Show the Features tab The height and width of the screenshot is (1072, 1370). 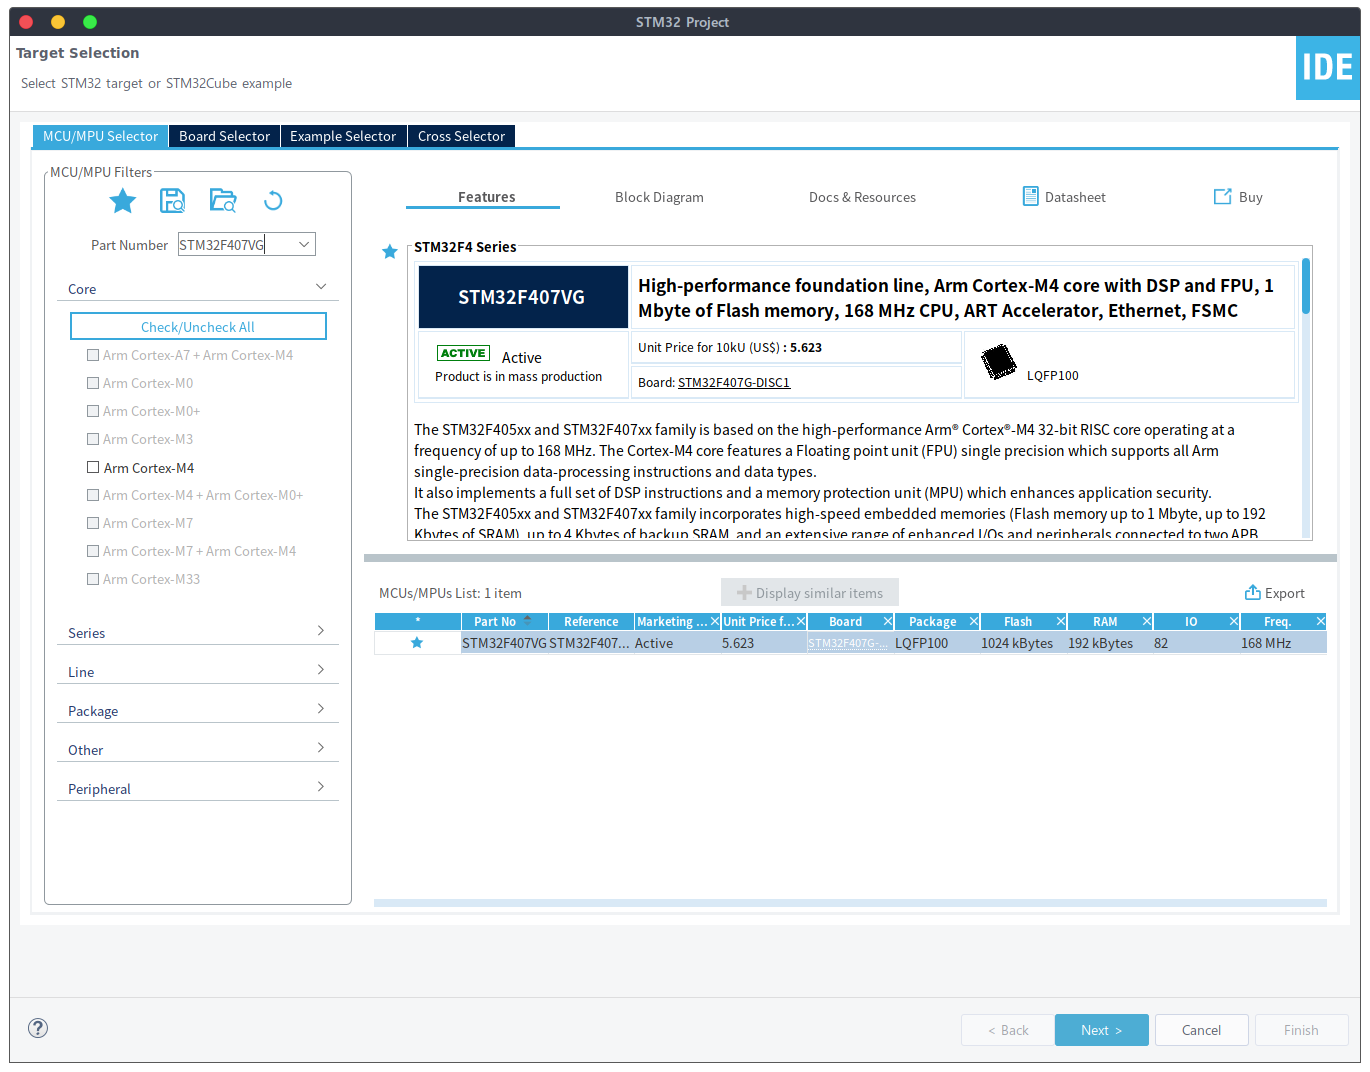tap(487, 197)
